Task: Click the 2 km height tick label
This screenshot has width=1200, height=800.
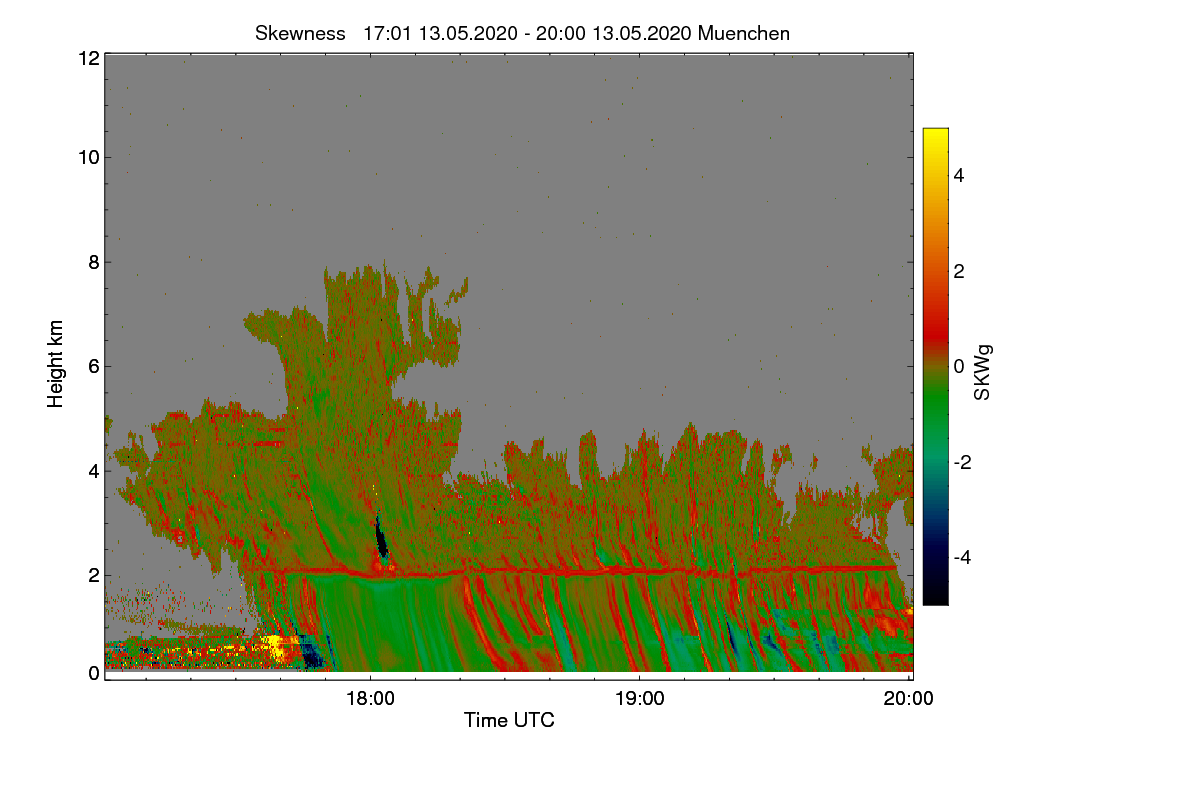Action: tap(93, 574)
